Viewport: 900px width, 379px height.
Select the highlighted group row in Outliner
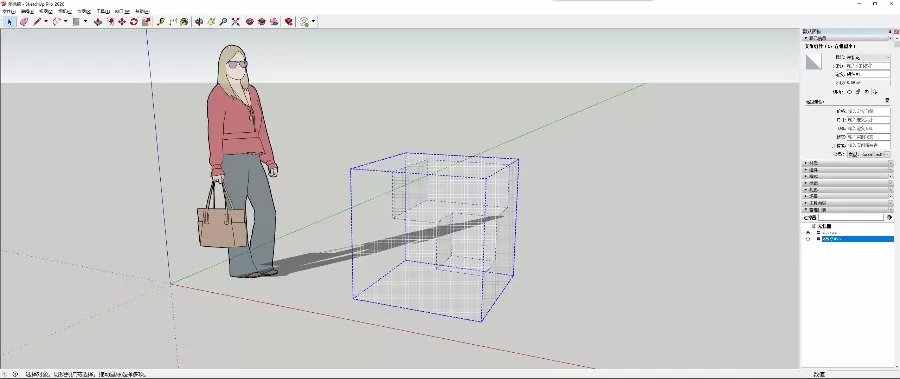pos(858,239)
